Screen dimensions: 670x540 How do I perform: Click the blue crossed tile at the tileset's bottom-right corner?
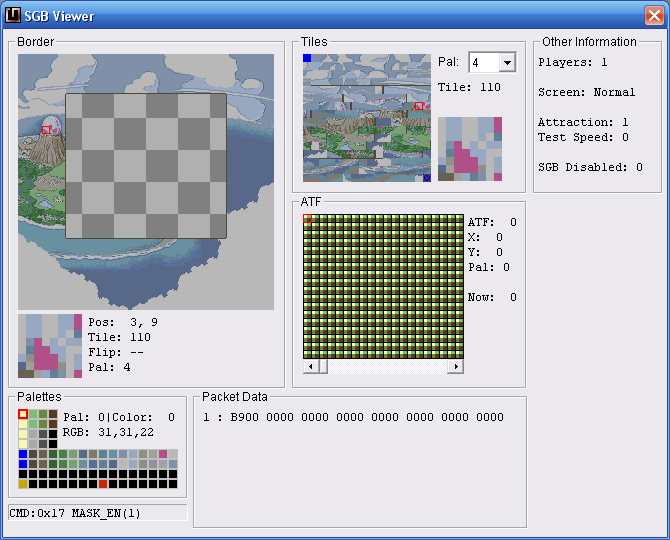click(x=427, y=178)
